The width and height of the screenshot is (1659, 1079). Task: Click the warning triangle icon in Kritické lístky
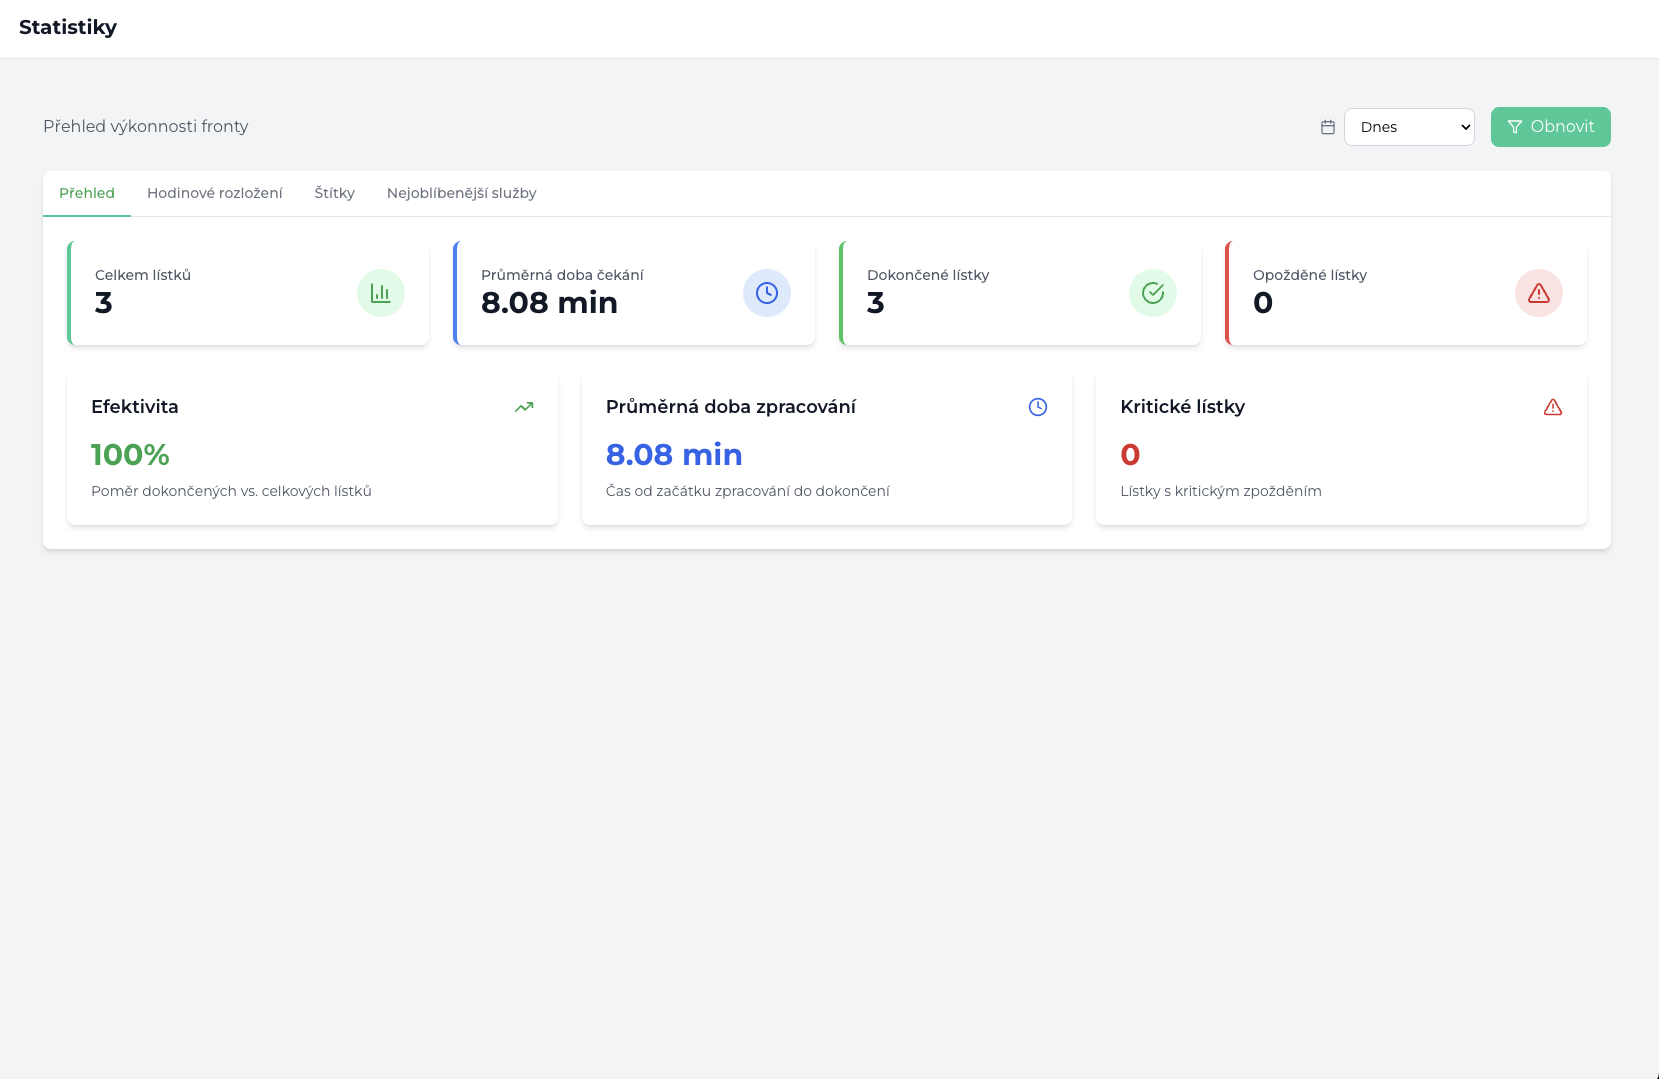[x=1553, y=407]
